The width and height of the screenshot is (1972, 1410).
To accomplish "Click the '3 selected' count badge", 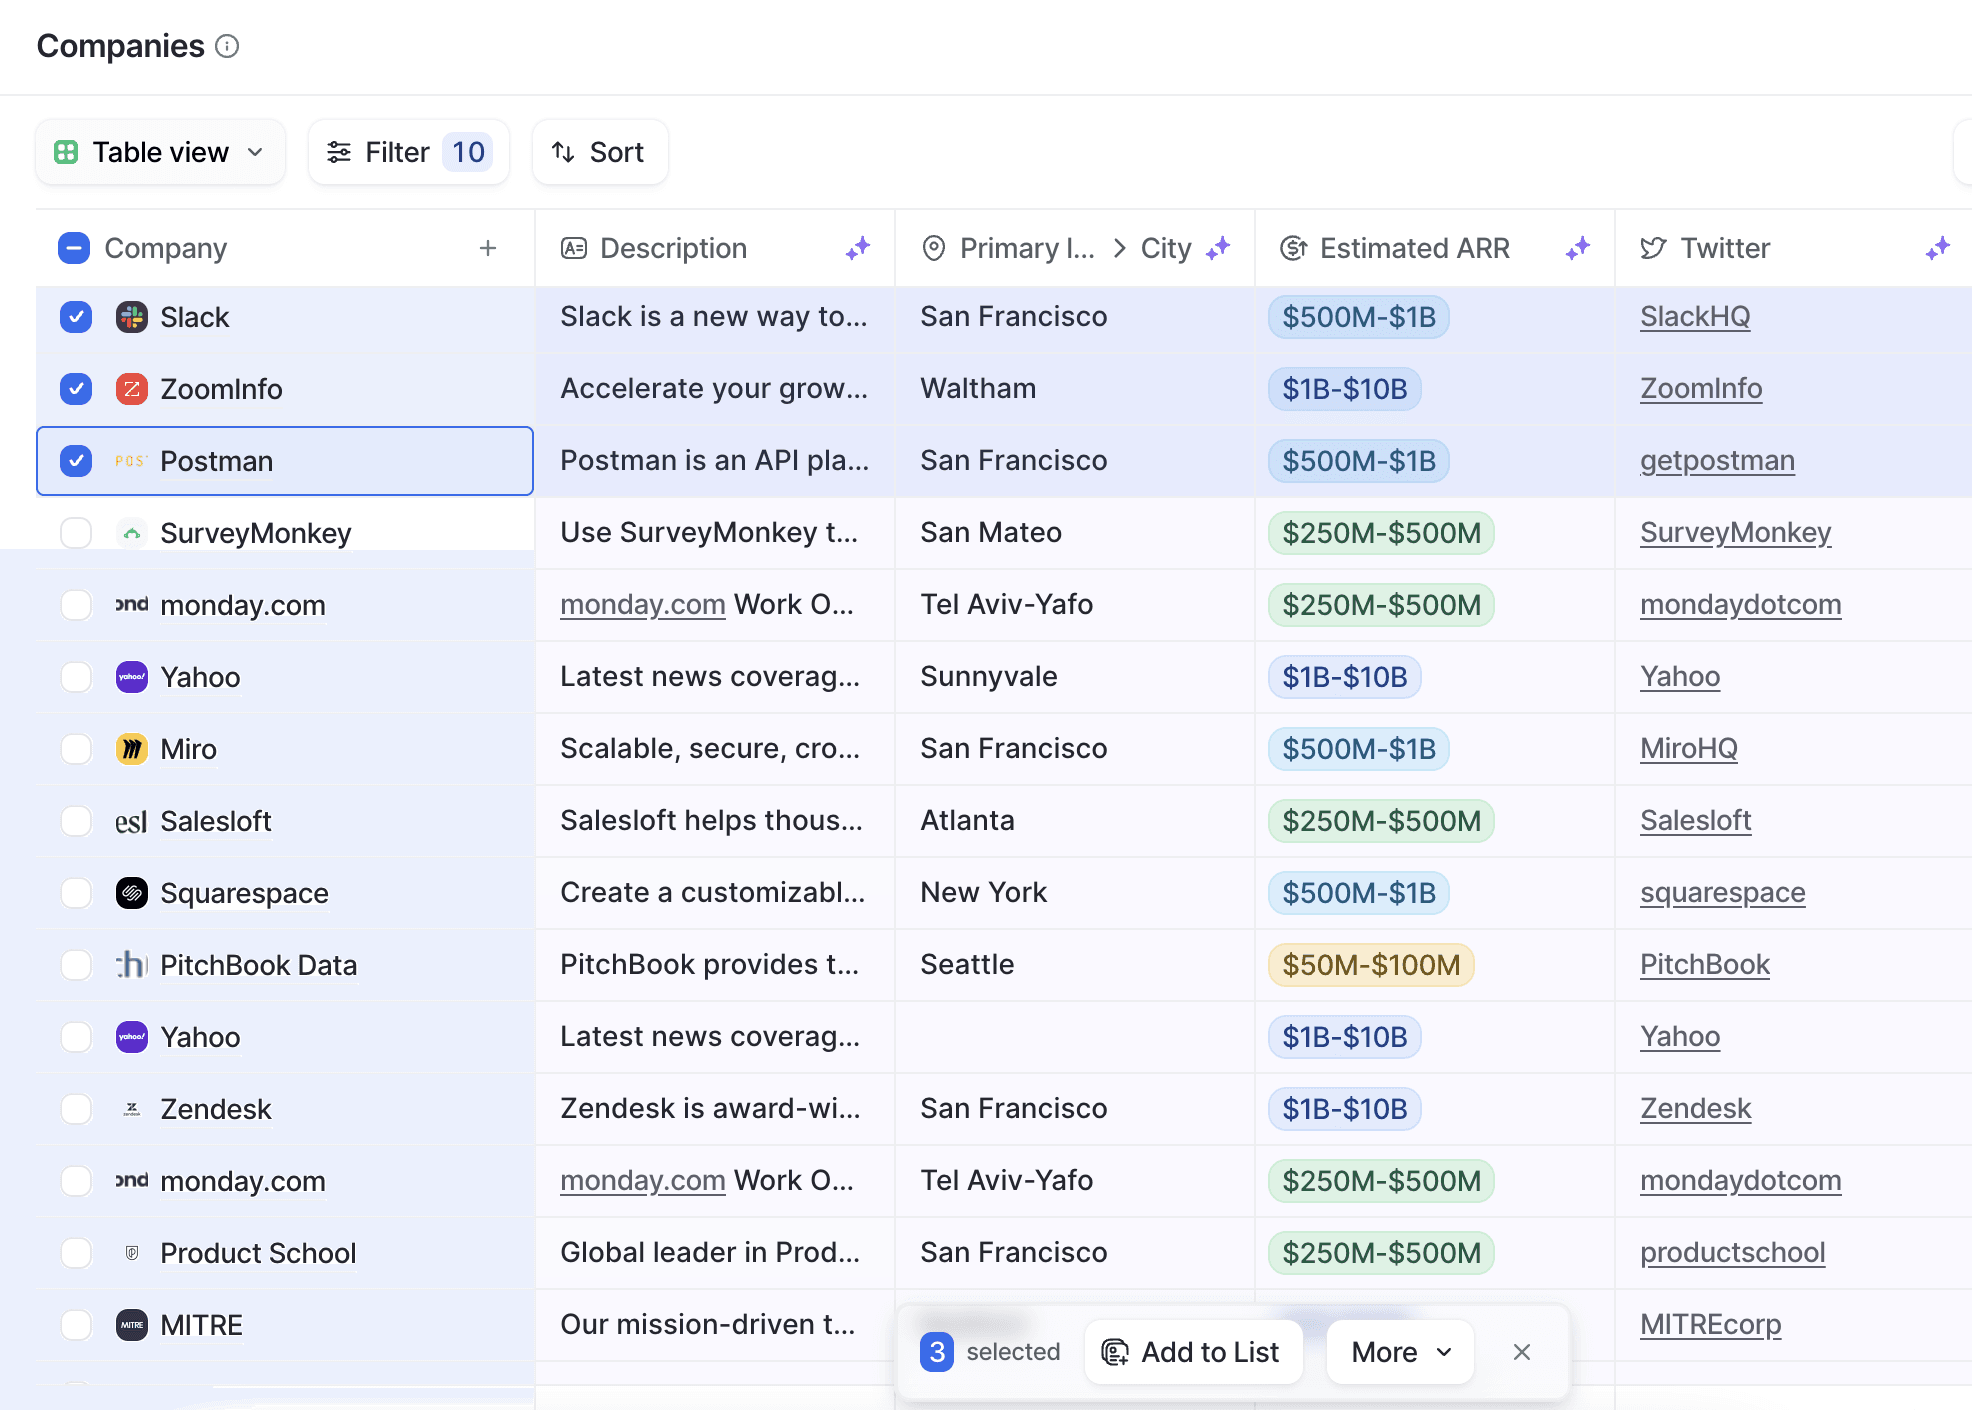I will click(x=937, y=1352).
